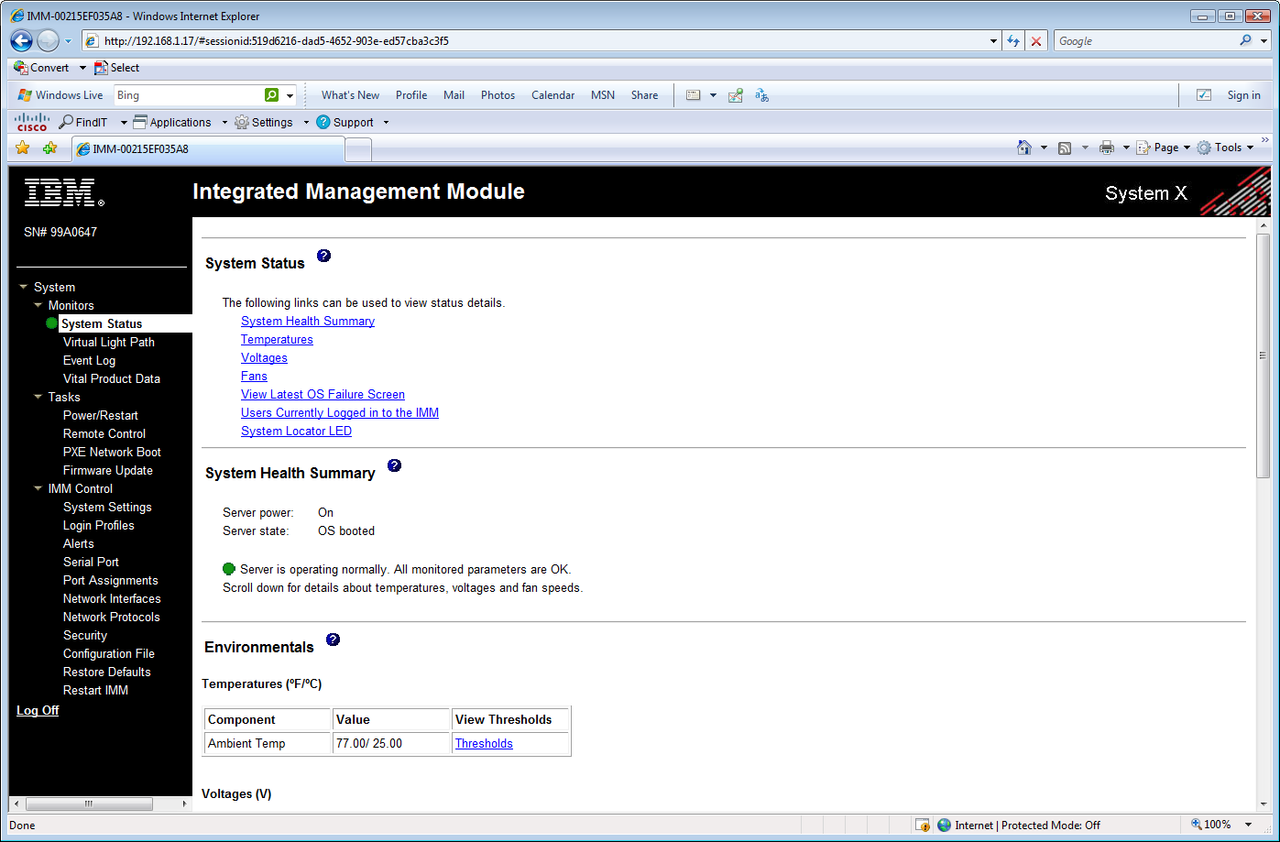Click the Windows Live mail envelope icon

[x=693, y=95]
